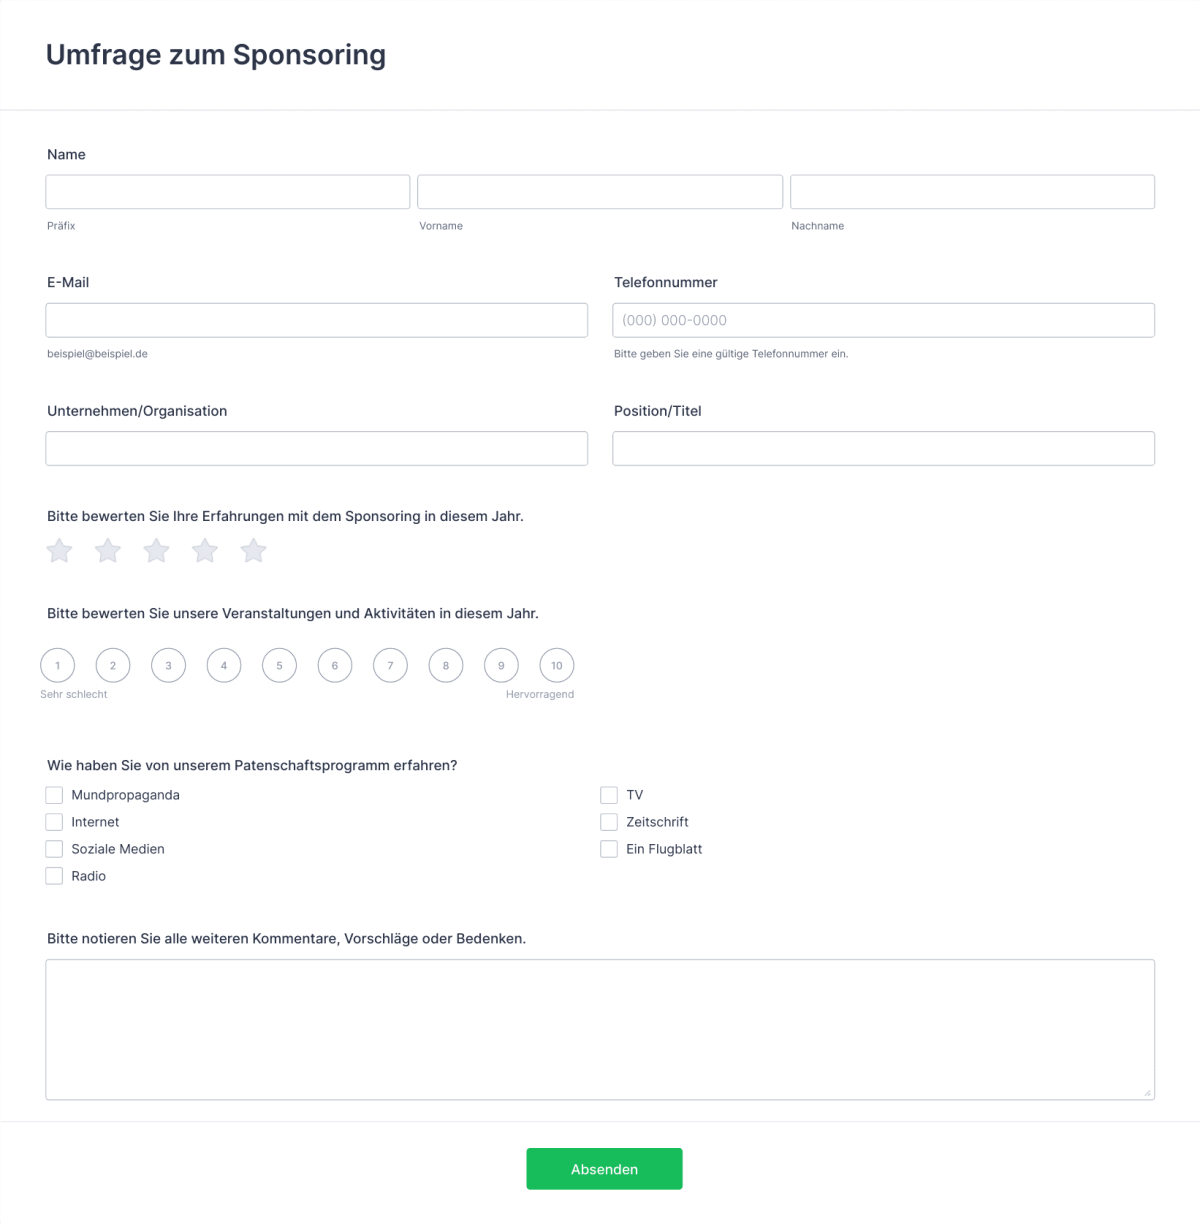The height and width of the screenshot is (1224, 1200).
Task: Check the Soziale Medien option
Action: point(54,848)
